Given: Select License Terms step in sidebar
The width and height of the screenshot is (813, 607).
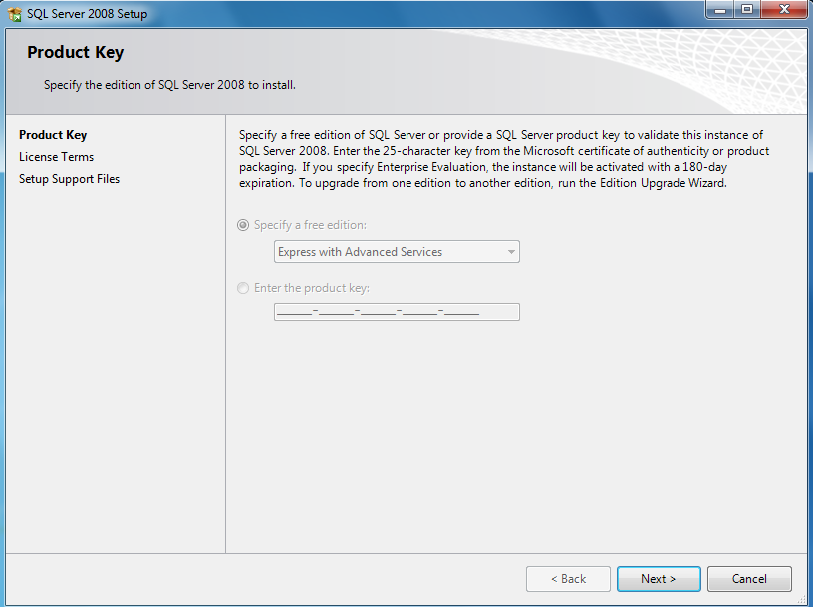Looking at the screenshot, I should (57, 157).
